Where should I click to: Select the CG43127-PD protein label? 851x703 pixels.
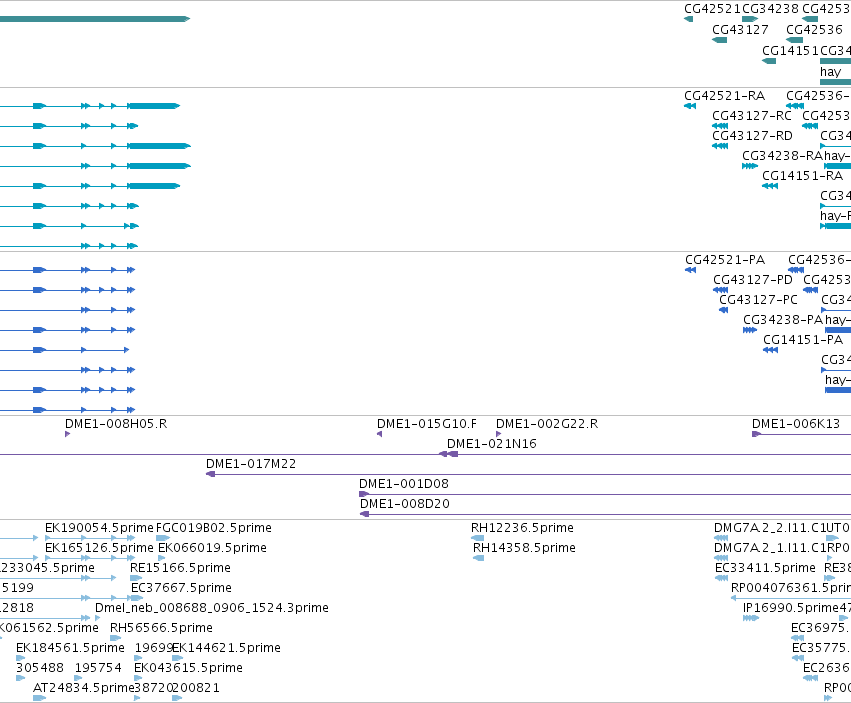point(753,280)
